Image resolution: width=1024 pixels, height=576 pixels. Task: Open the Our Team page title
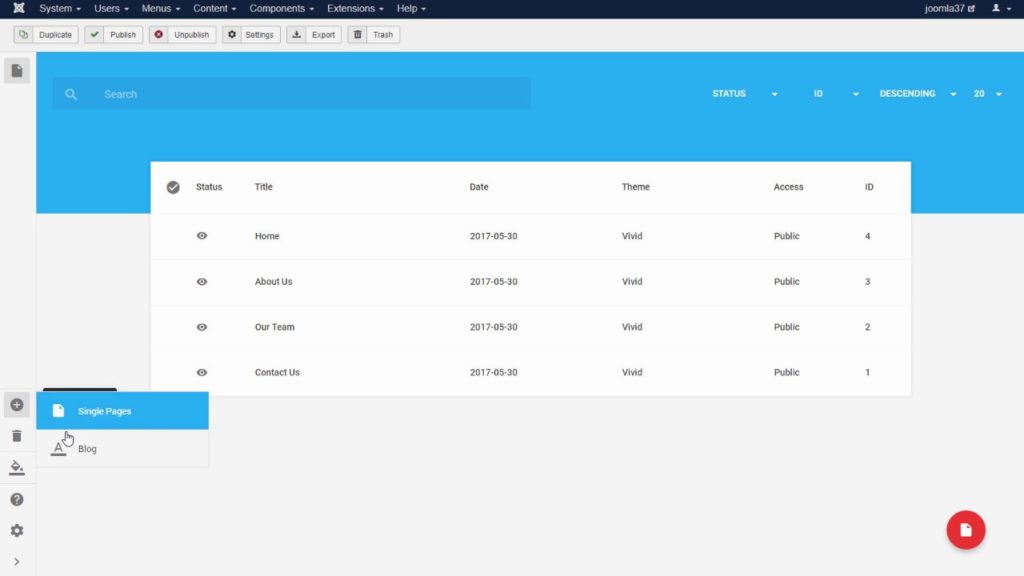point(274,327)
